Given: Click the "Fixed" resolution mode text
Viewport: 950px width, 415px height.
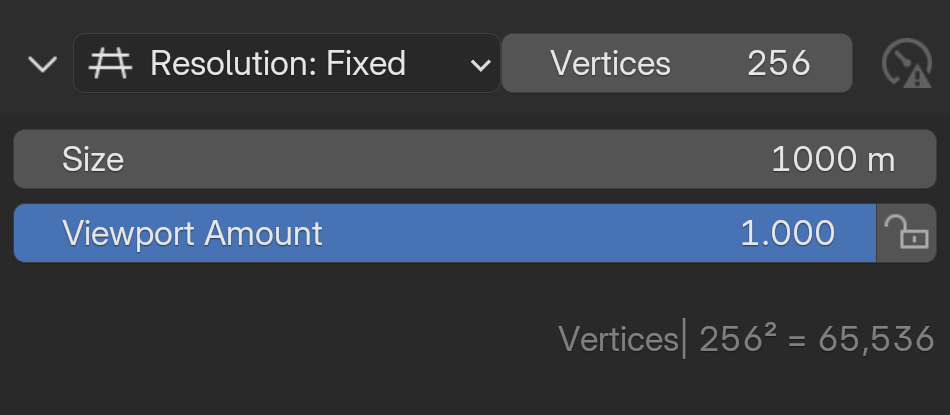Looking at the screenshot, I should (x=365, y=64).
